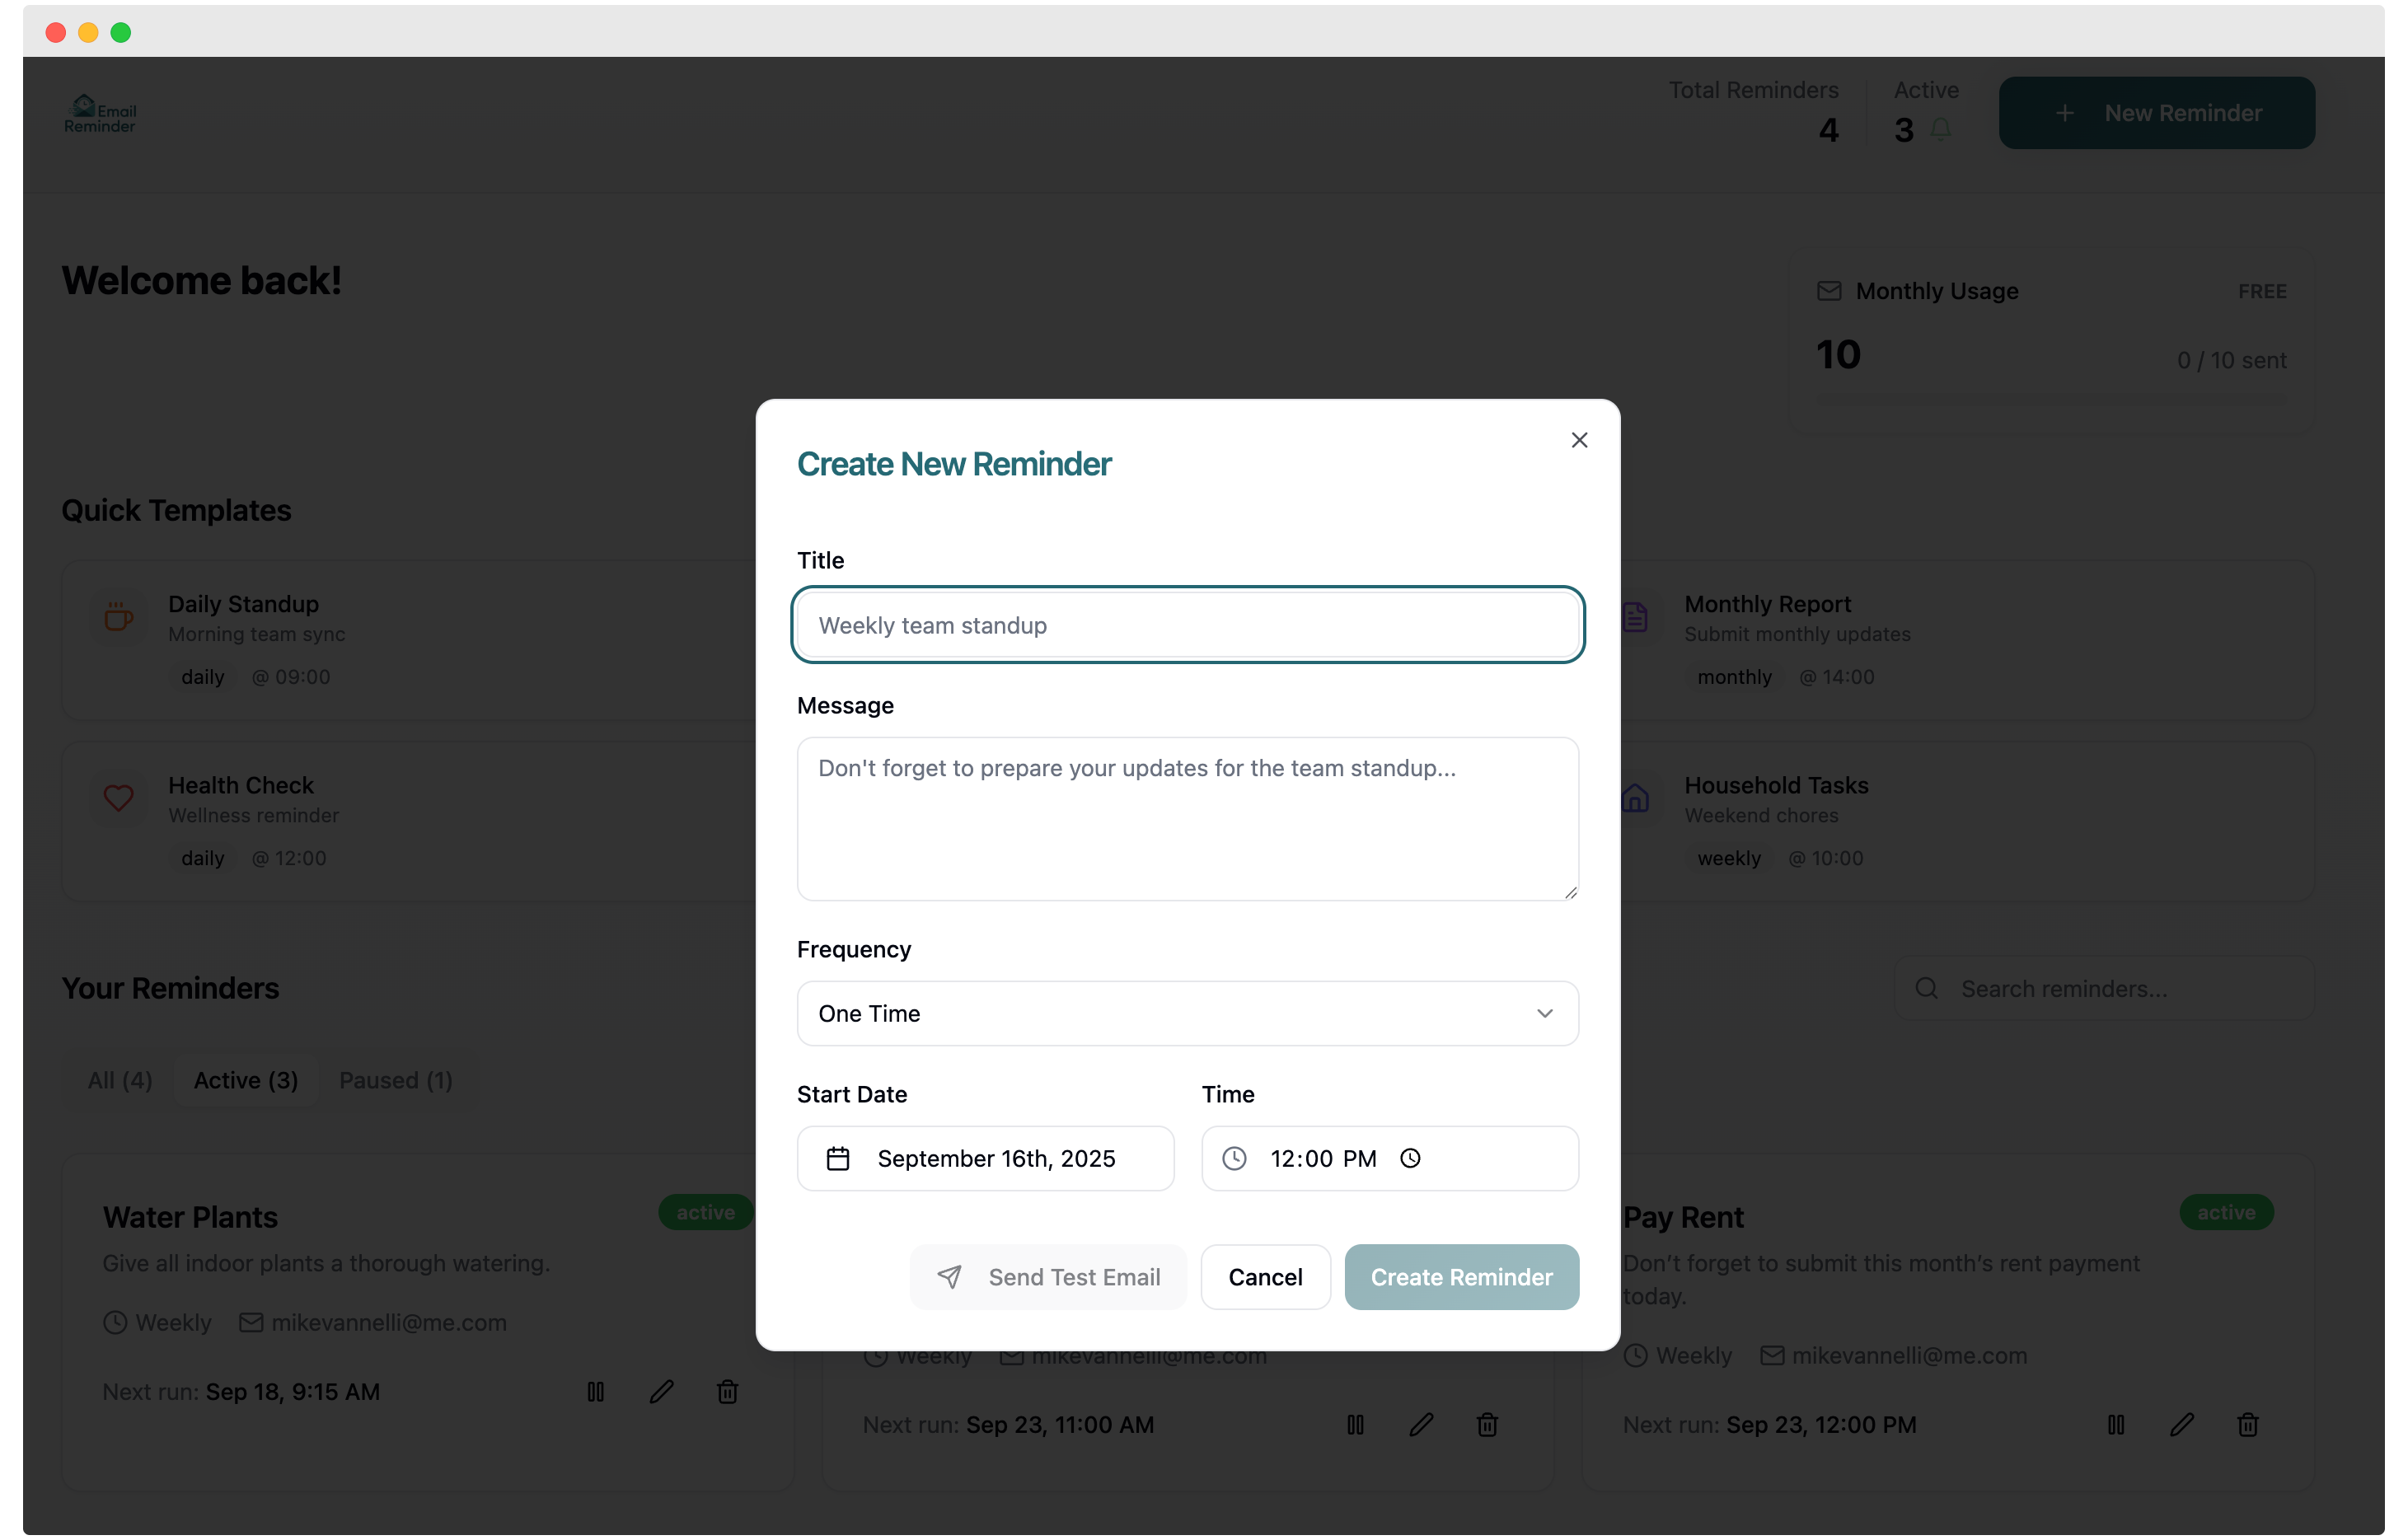The width and height of the screenshot is (2408, 1540).
Task: Click the Health Check heart icon
Action: 119,798
